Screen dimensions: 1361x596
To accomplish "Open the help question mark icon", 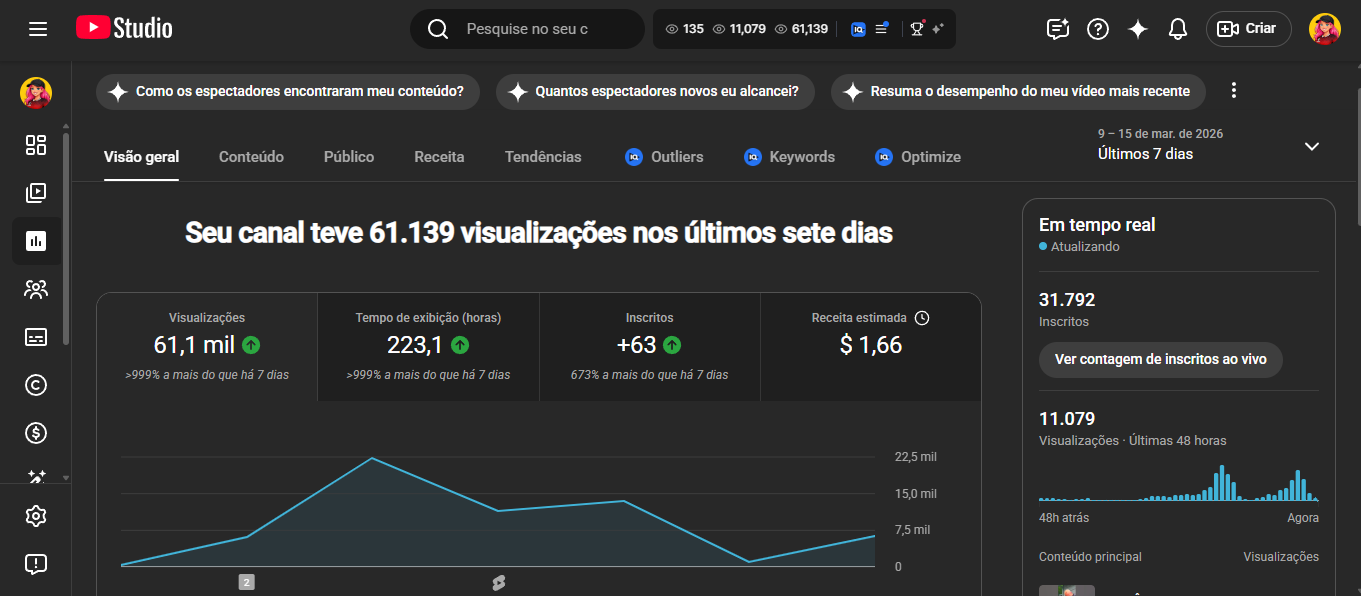I will [x=1098, y=29].
